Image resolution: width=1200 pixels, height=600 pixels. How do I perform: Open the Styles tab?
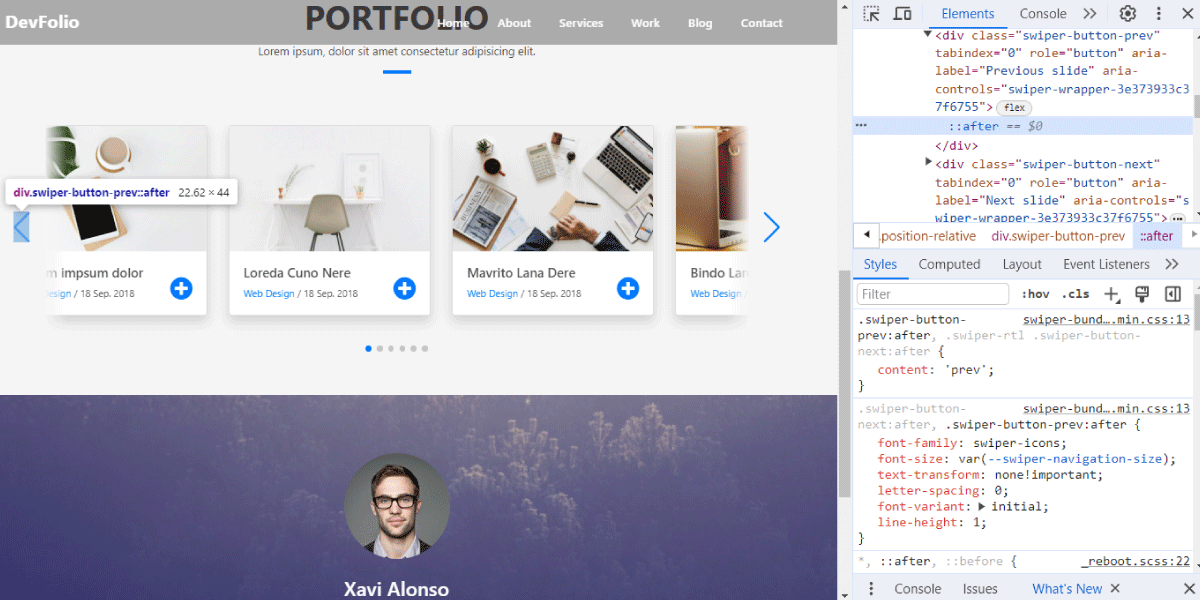881,264
